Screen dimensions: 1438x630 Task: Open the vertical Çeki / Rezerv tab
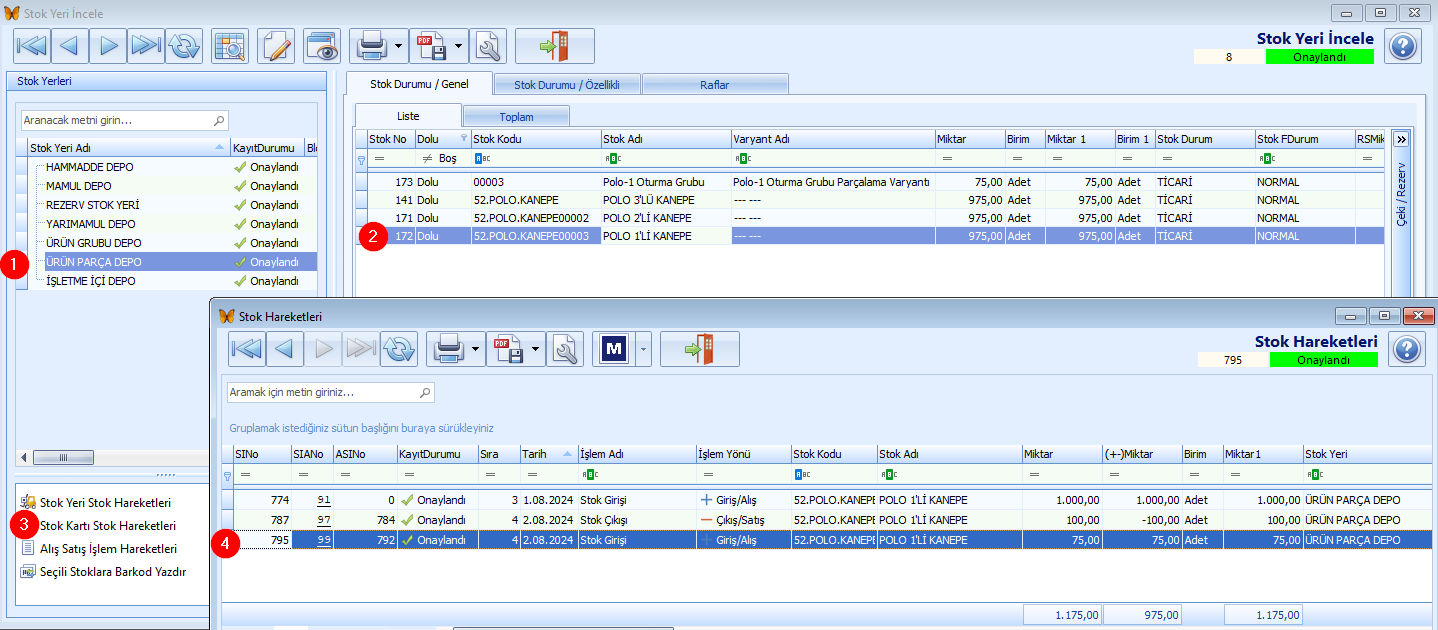pos(1401,194)
